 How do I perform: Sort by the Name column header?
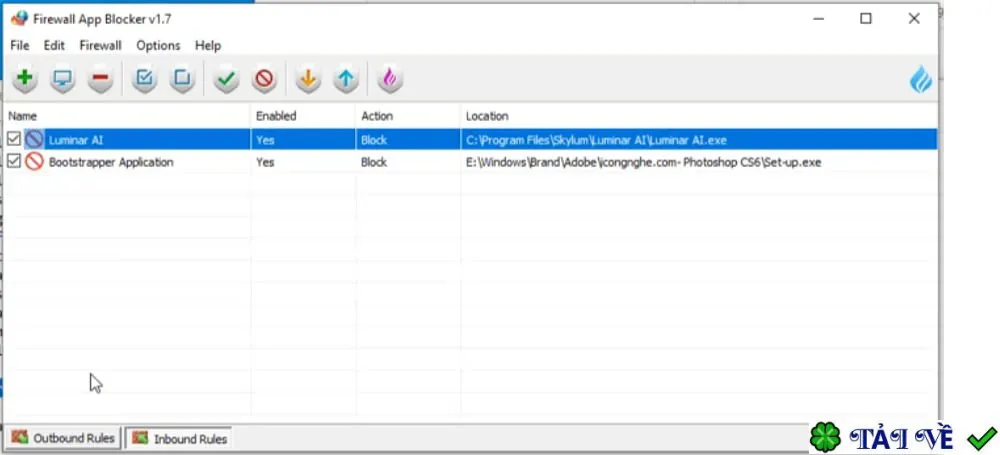(x=127, y=116)
